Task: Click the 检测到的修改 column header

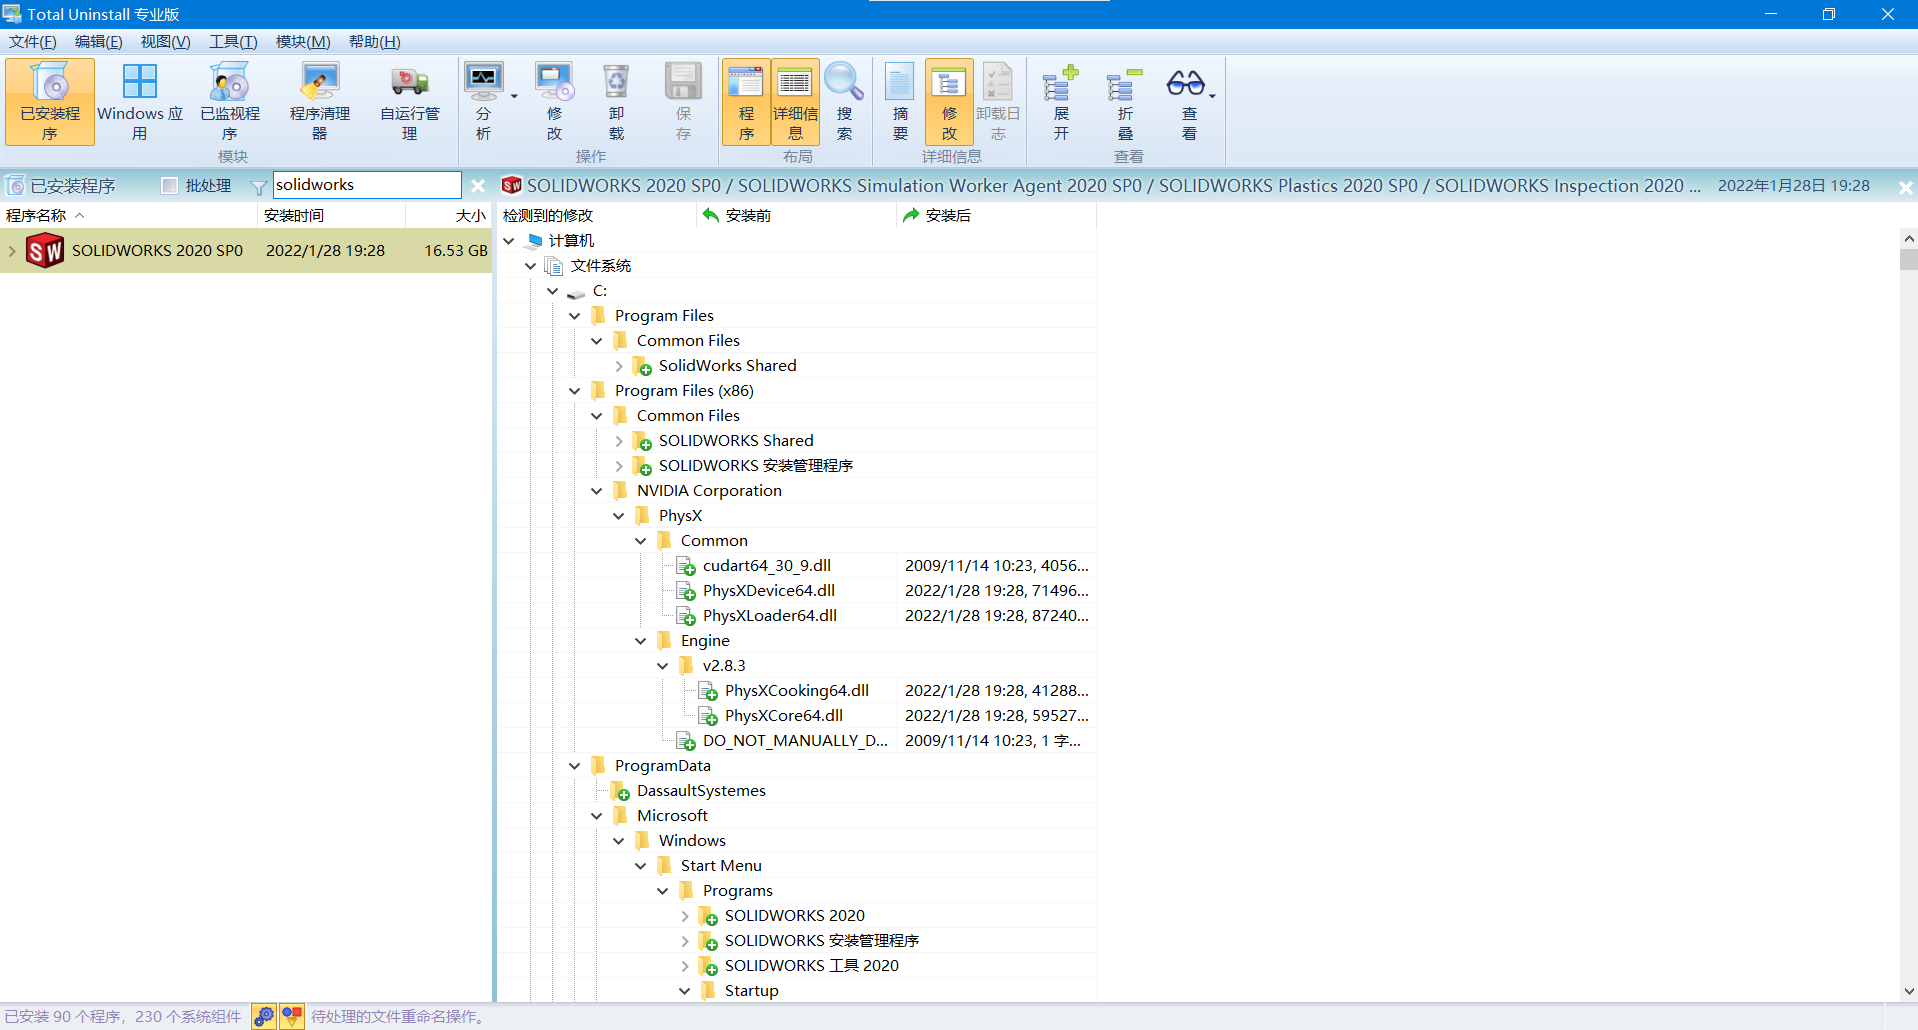Action: click(597, 215)
